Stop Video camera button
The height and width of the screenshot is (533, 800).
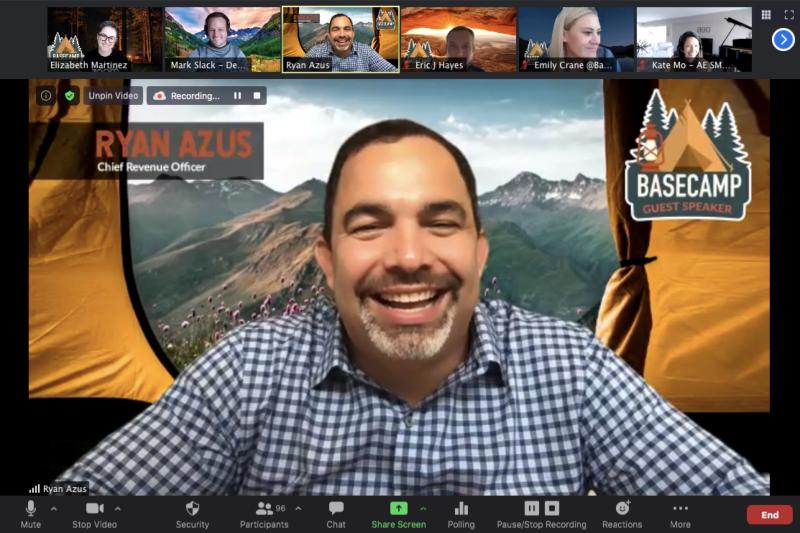[x=94, y=514]
